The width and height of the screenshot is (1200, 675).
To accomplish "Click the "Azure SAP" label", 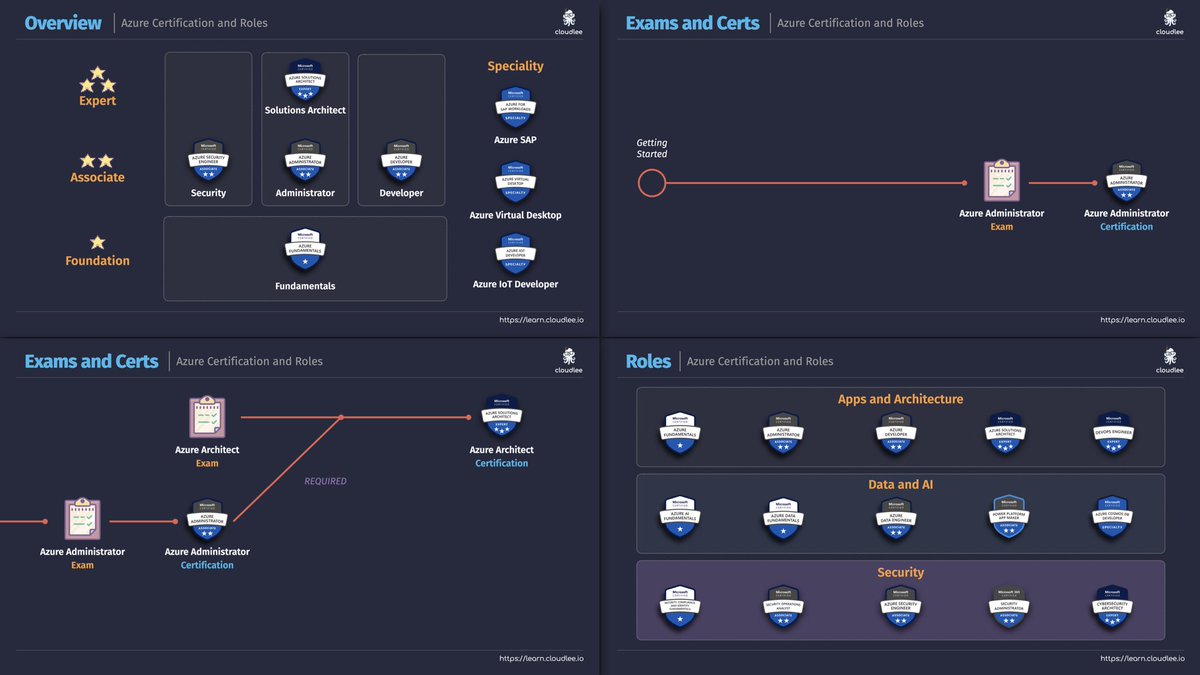I will [x=515, y=140].
